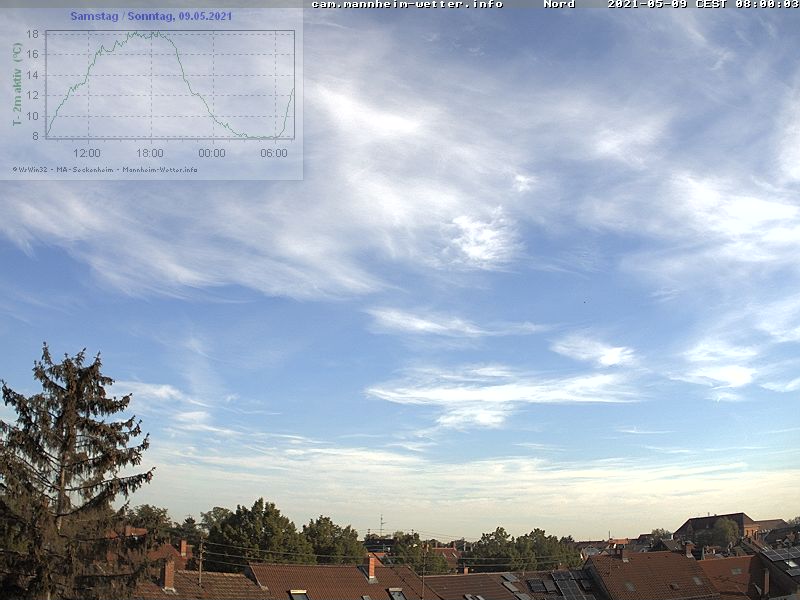Click the chart title Samstag / Sonntag, 09.05.2021
800x600 pixels.
pyautogui.click(x=151, y=16)
